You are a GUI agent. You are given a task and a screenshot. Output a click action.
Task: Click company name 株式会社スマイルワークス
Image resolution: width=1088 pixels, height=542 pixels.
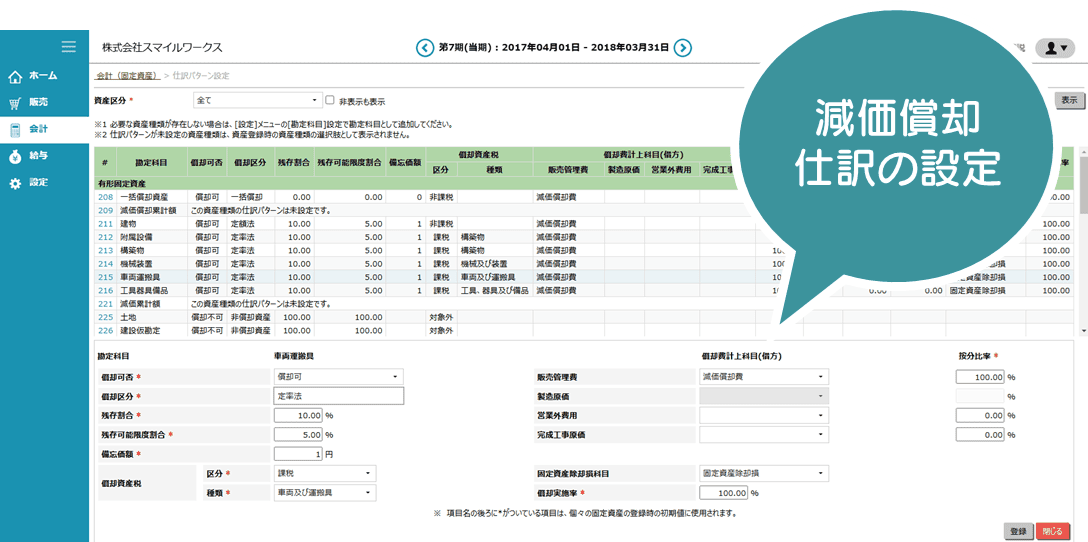(x=162, y=48)
